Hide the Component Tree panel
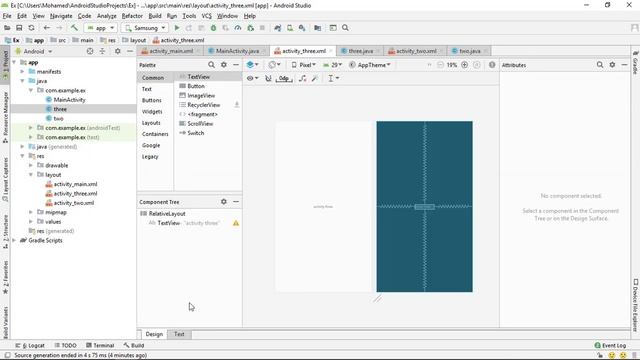The image size is (640, 360). coord(236,202)
